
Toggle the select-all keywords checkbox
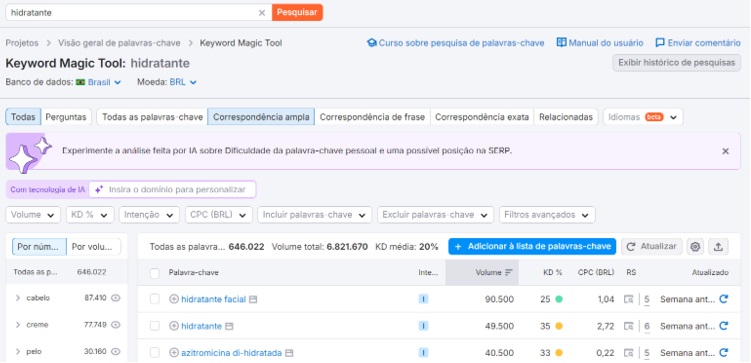click(155, 273)
